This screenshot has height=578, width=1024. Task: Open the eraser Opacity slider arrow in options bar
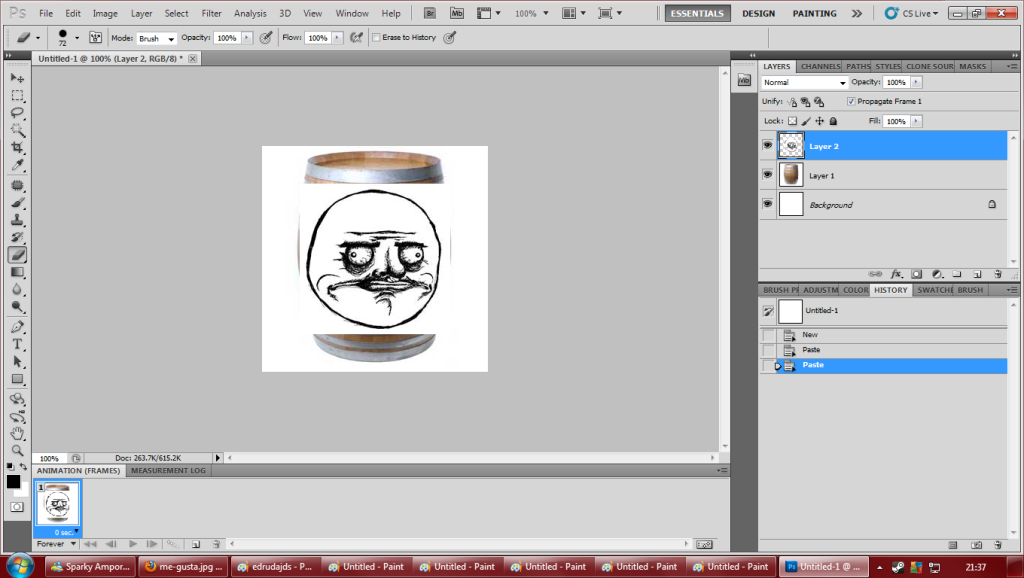pyautogui.click(x=247, y=38)
